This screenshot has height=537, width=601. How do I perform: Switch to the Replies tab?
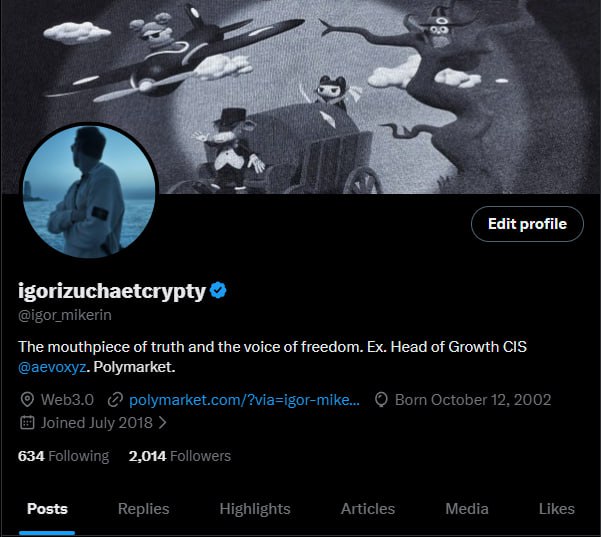coord(143,509)
